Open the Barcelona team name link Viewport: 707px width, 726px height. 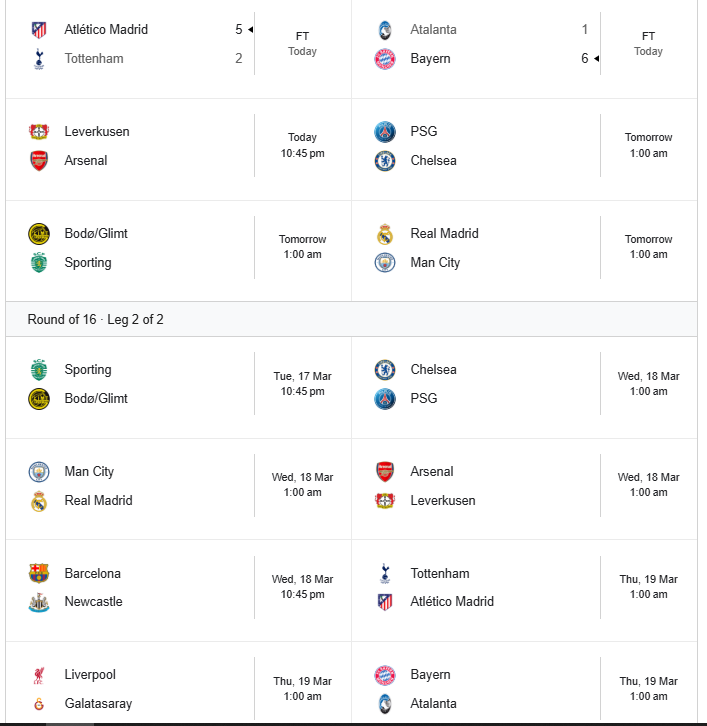click(92, 573)
